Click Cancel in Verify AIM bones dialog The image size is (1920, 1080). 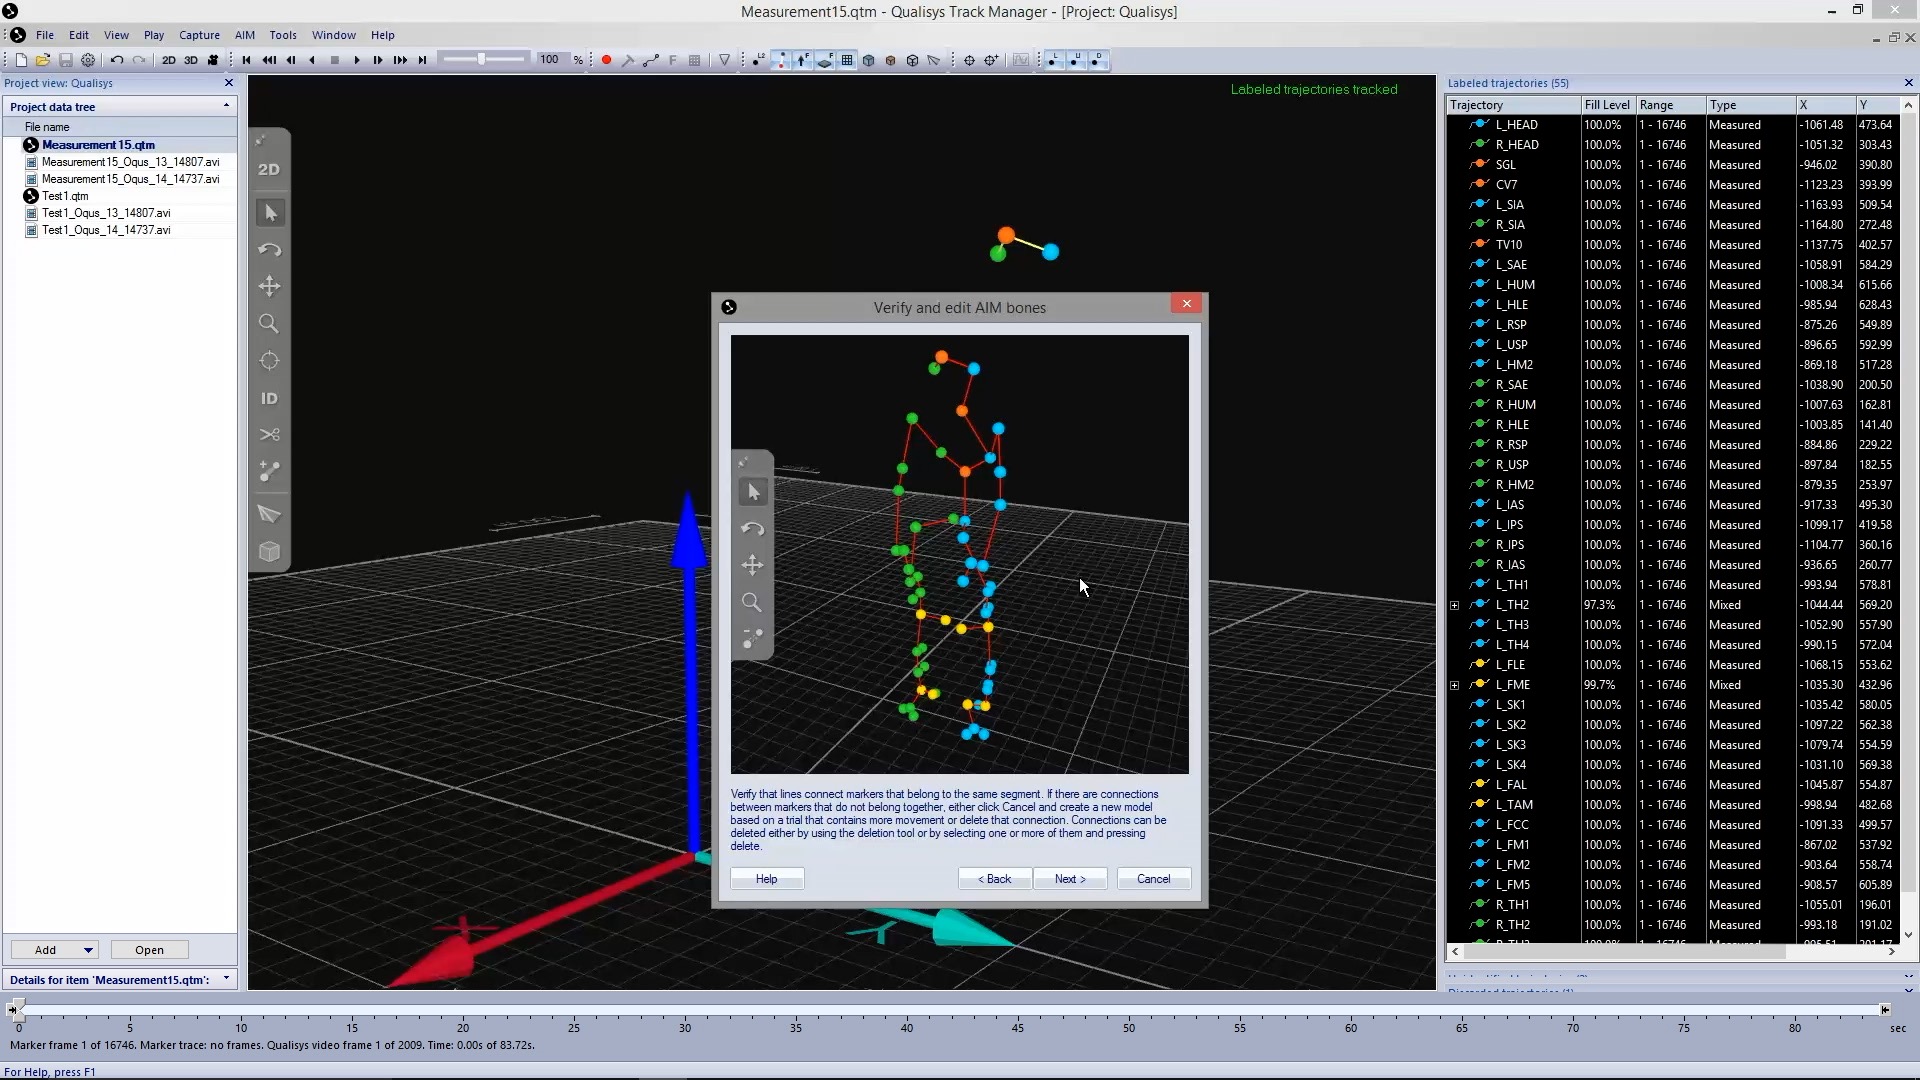point(1153,879)
